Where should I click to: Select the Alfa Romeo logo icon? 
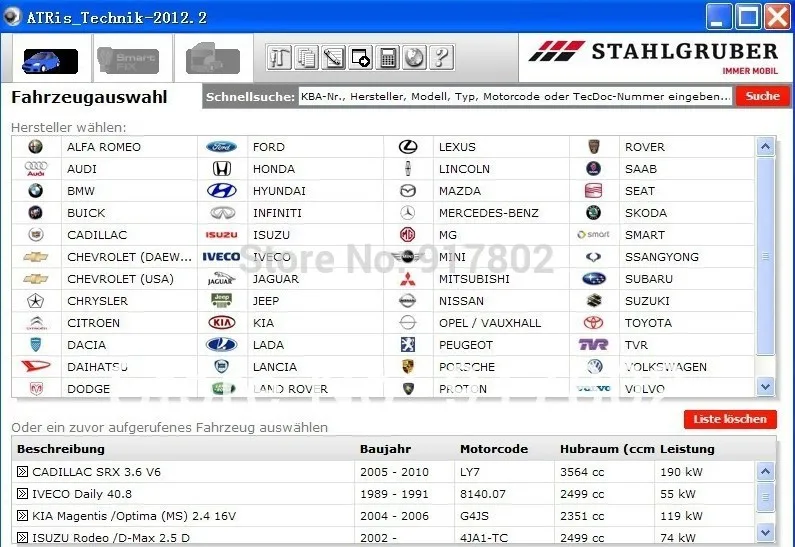pos(35,147)
